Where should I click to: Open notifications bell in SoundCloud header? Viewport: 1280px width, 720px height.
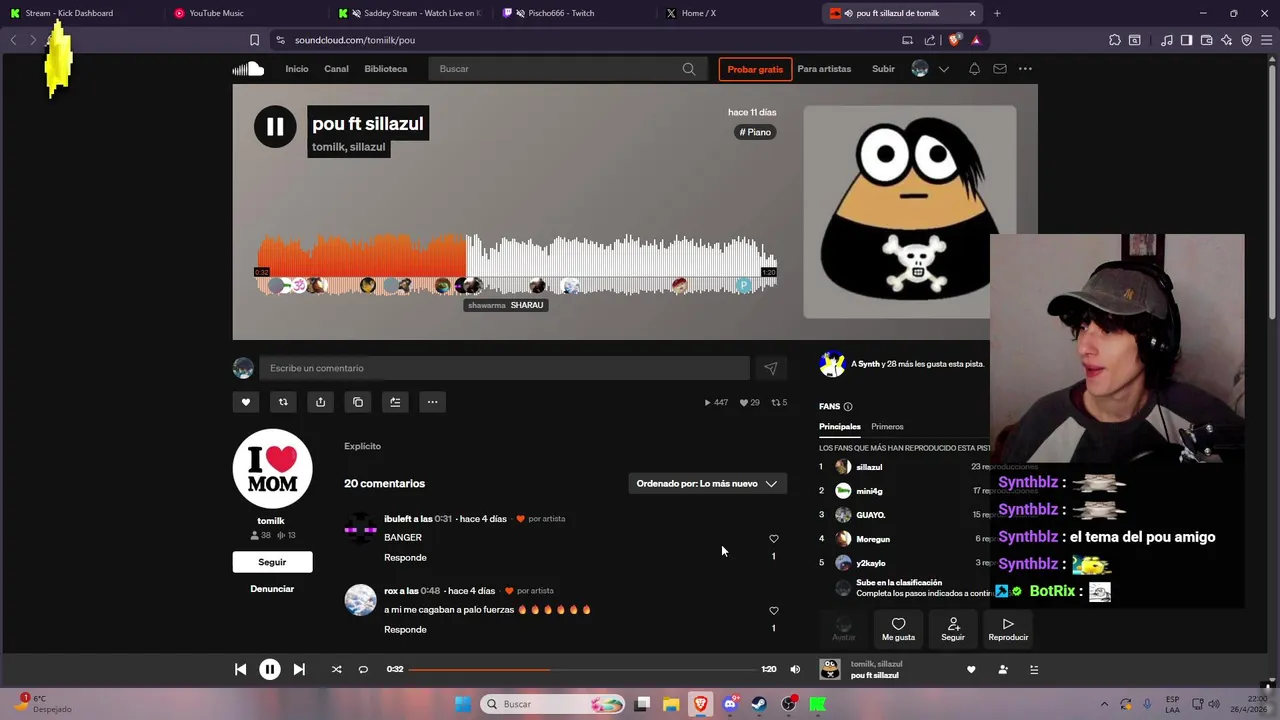click(x=974, y=69)
